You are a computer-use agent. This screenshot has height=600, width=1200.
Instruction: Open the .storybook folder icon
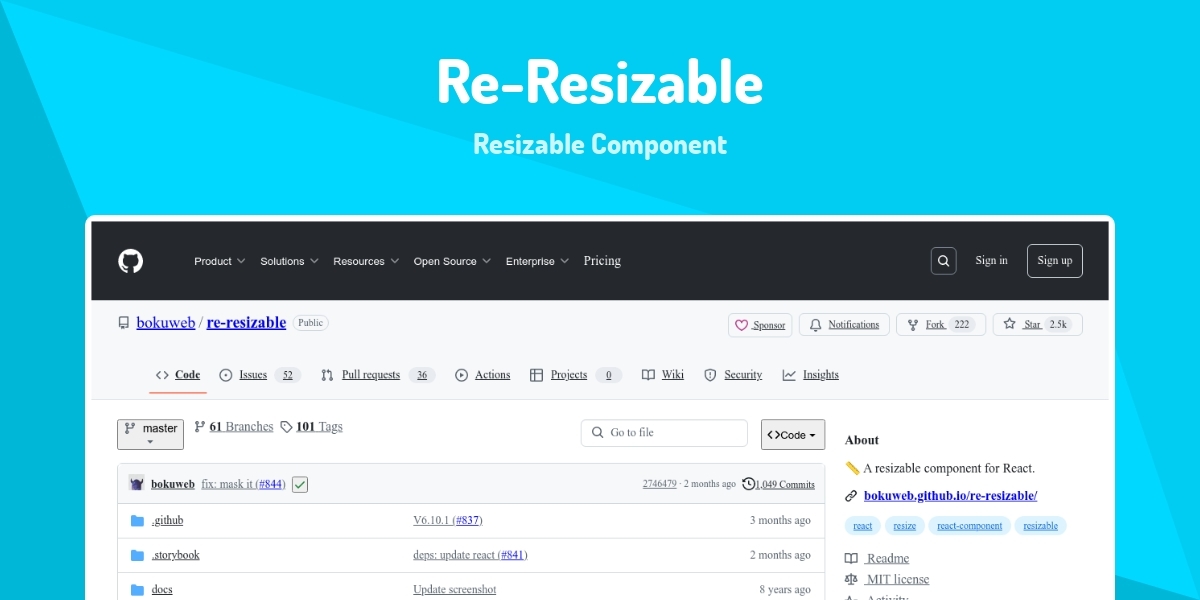tap(138, 554)
